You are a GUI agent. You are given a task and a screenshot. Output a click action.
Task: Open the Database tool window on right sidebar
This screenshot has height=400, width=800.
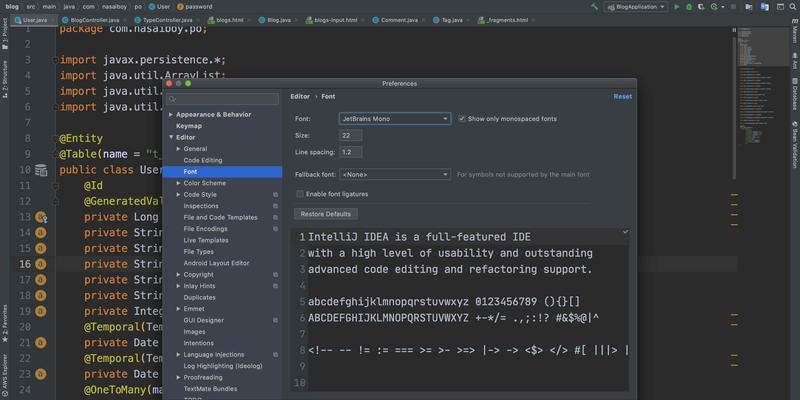[794, 94]
